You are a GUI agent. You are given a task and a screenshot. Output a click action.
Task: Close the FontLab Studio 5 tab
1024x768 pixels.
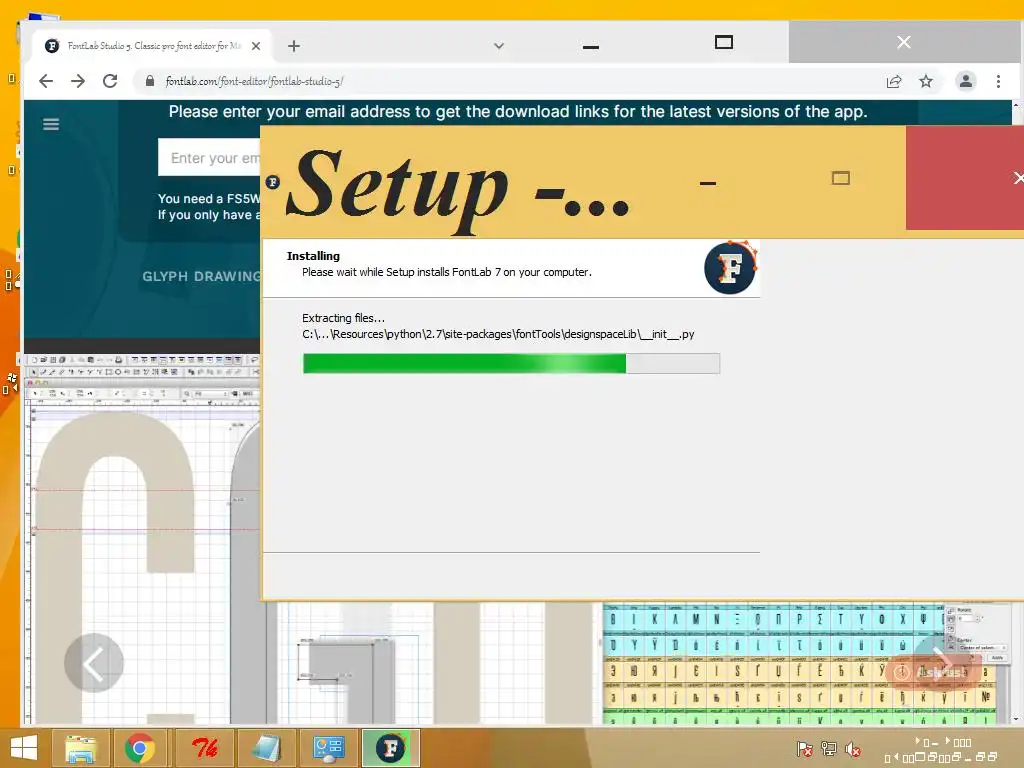pos(256,46)
